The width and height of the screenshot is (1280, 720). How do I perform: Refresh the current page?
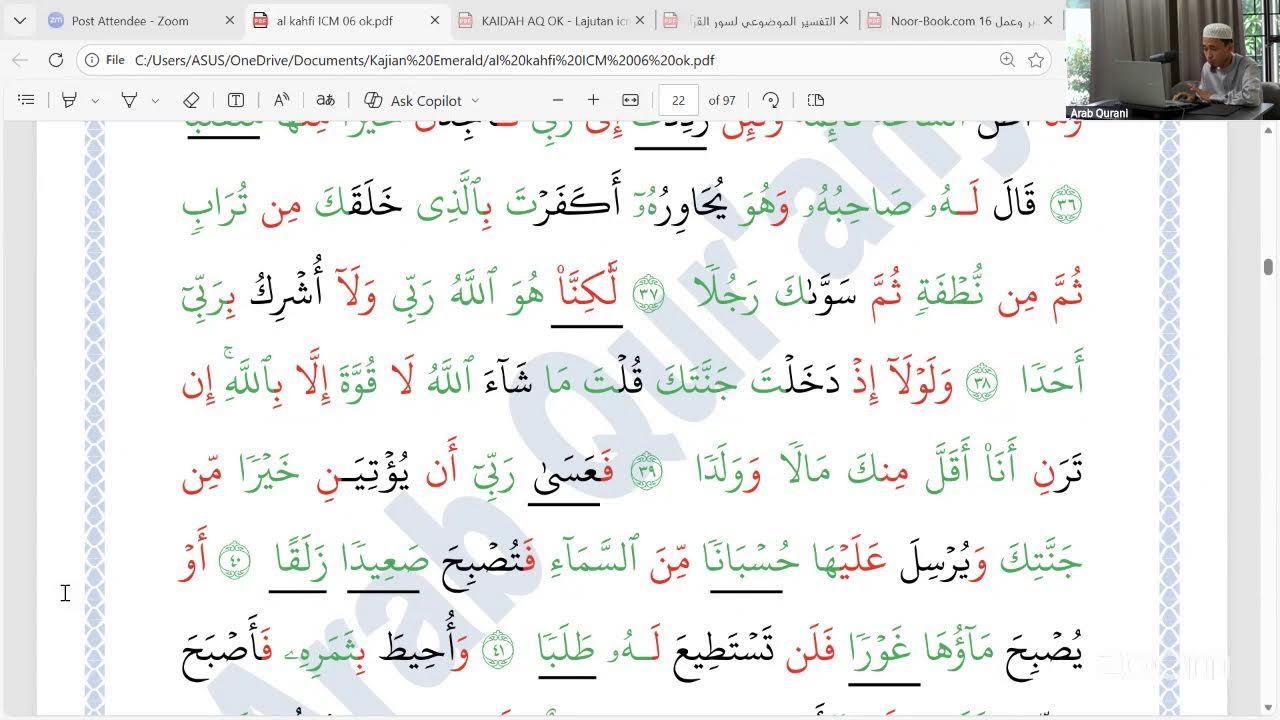56,60
